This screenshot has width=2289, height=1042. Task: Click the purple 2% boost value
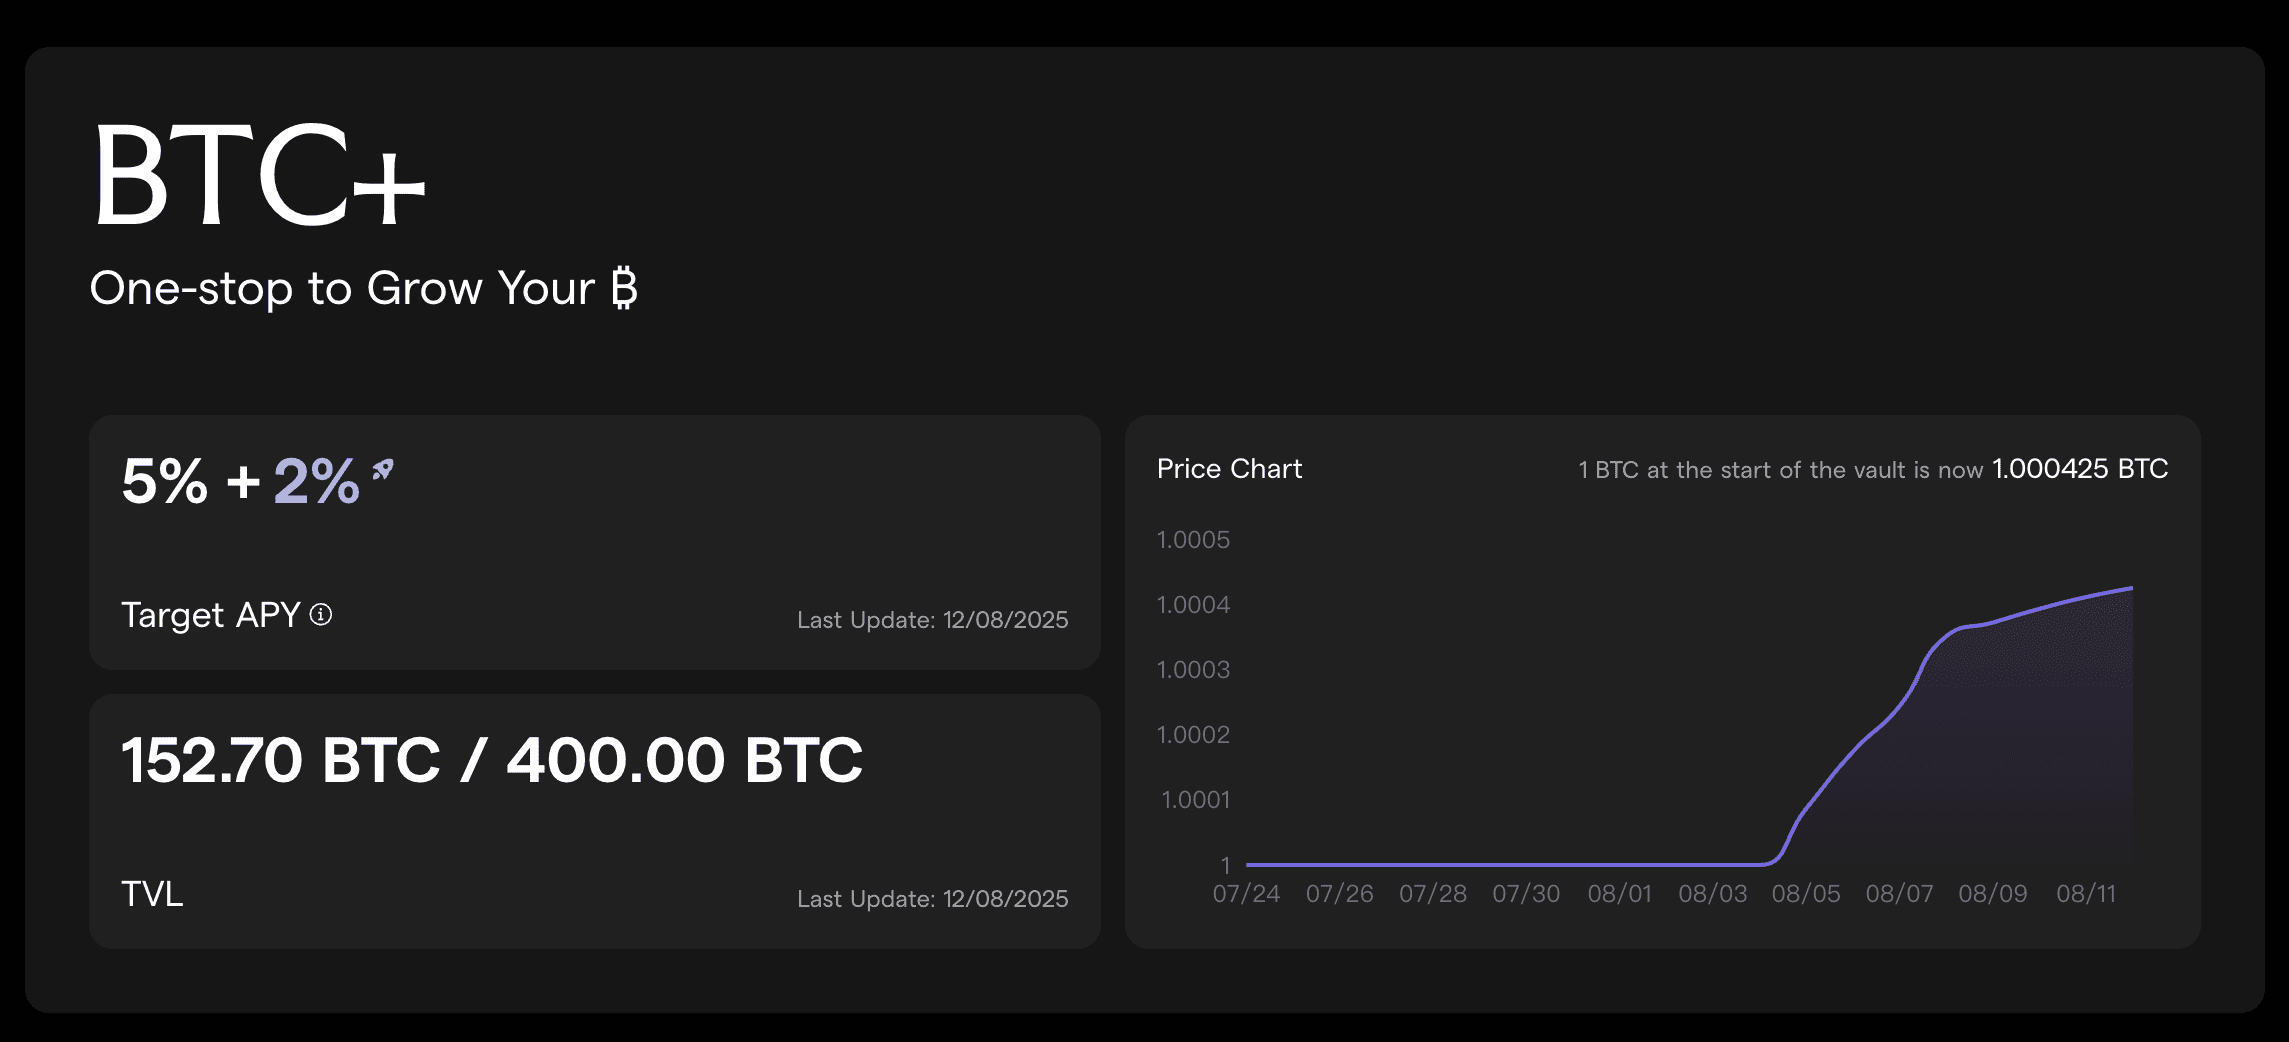coord(316,482)
